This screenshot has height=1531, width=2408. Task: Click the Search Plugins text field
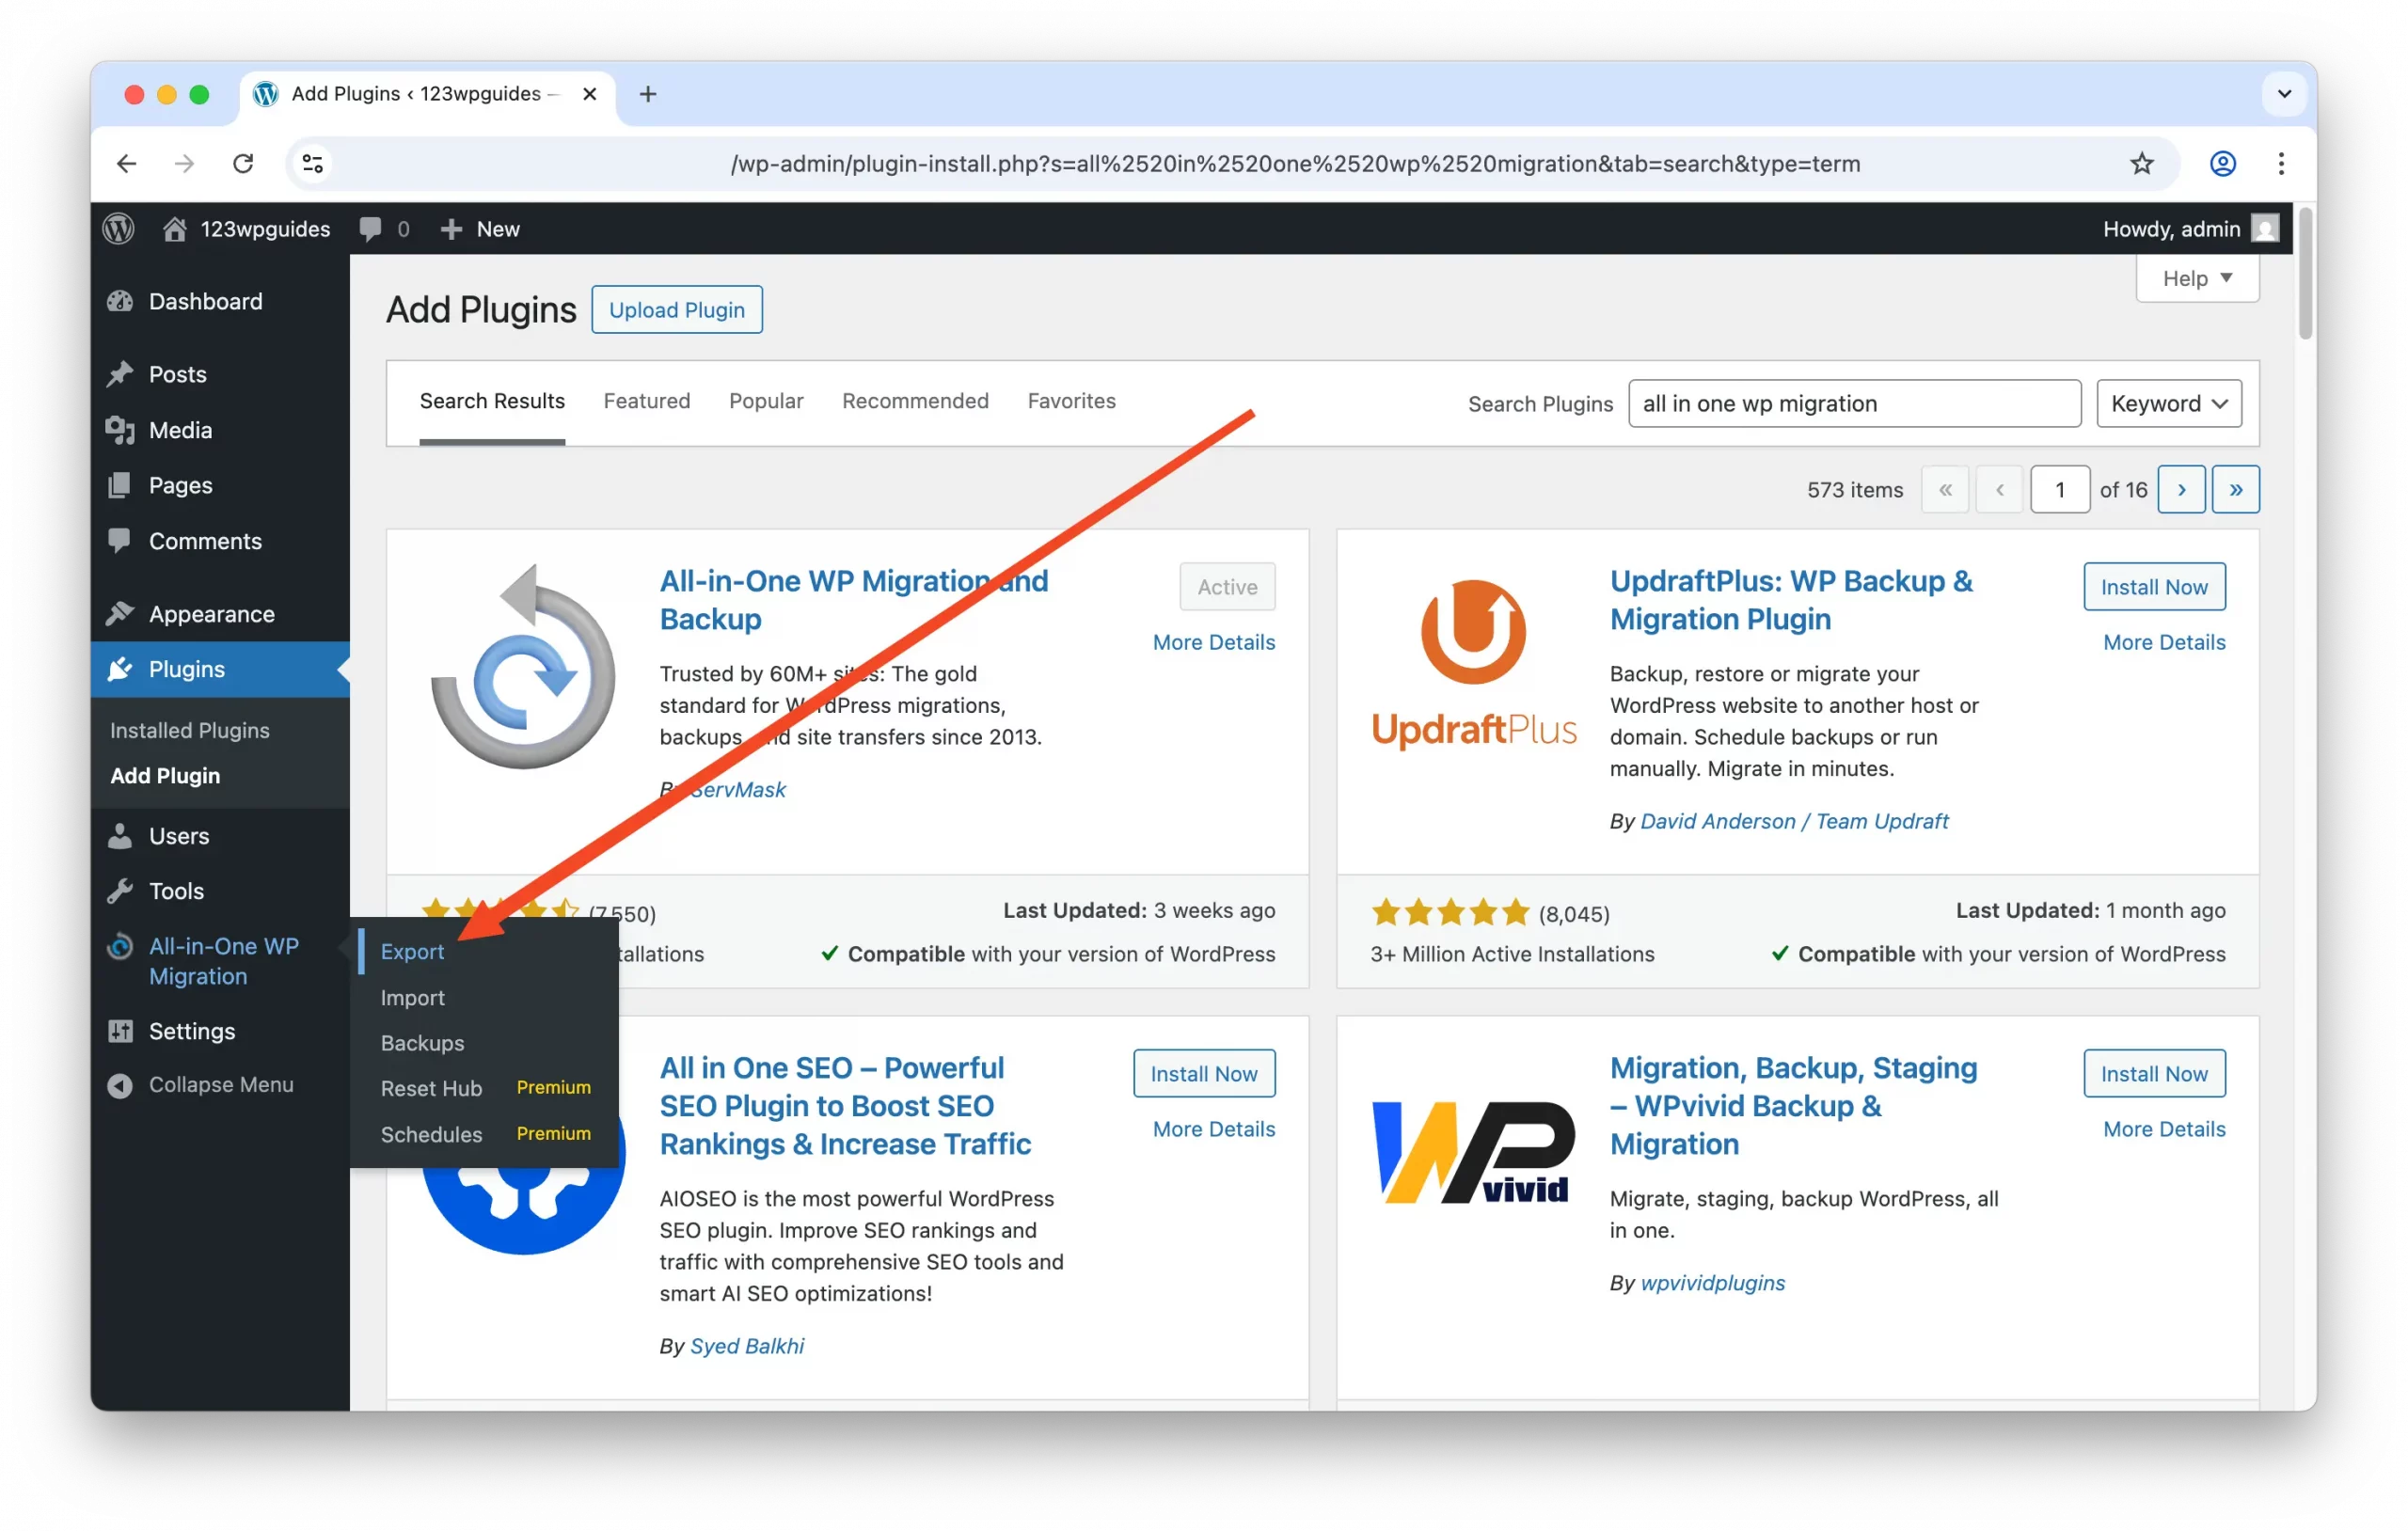click(1853, 403)
